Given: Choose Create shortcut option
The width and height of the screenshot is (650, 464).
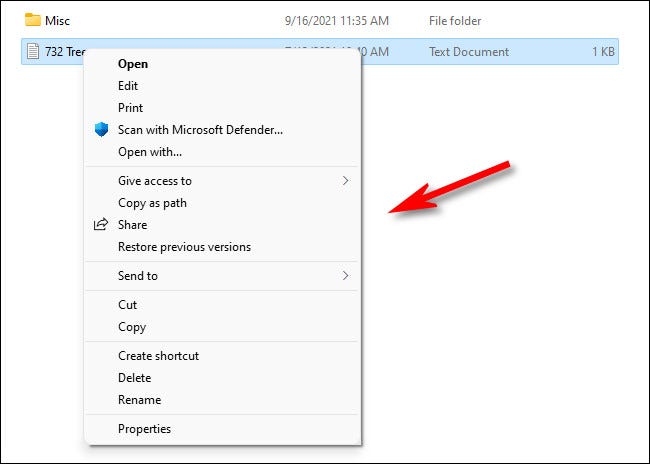Looking at the screenshot, I should click(158, 356).
